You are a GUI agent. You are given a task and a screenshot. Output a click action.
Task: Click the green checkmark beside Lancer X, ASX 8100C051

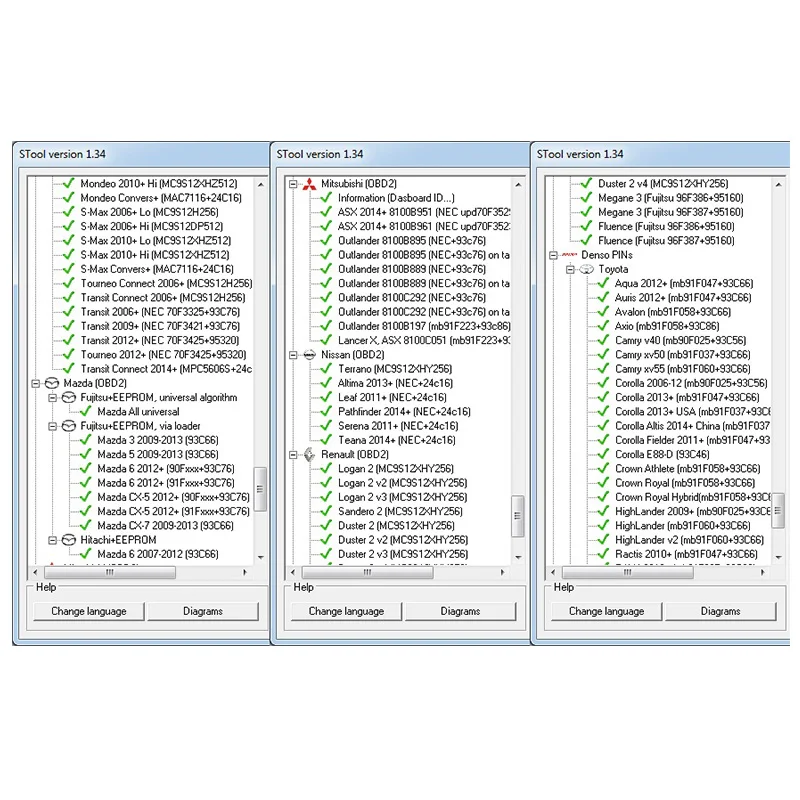(326, 339)
